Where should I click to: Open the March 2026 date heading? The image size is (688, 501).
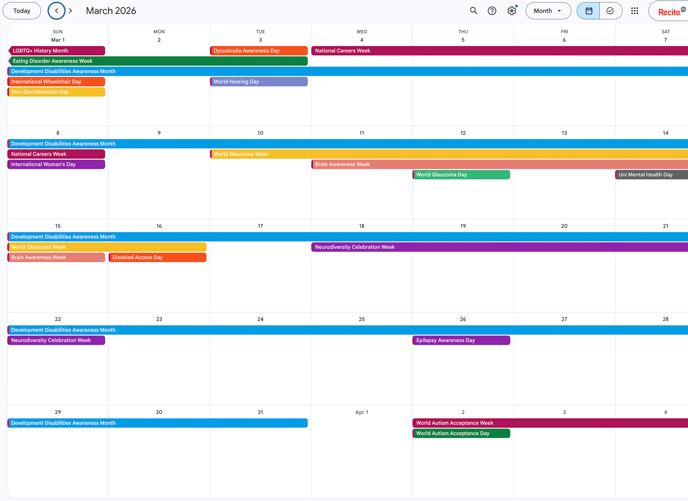111,11
